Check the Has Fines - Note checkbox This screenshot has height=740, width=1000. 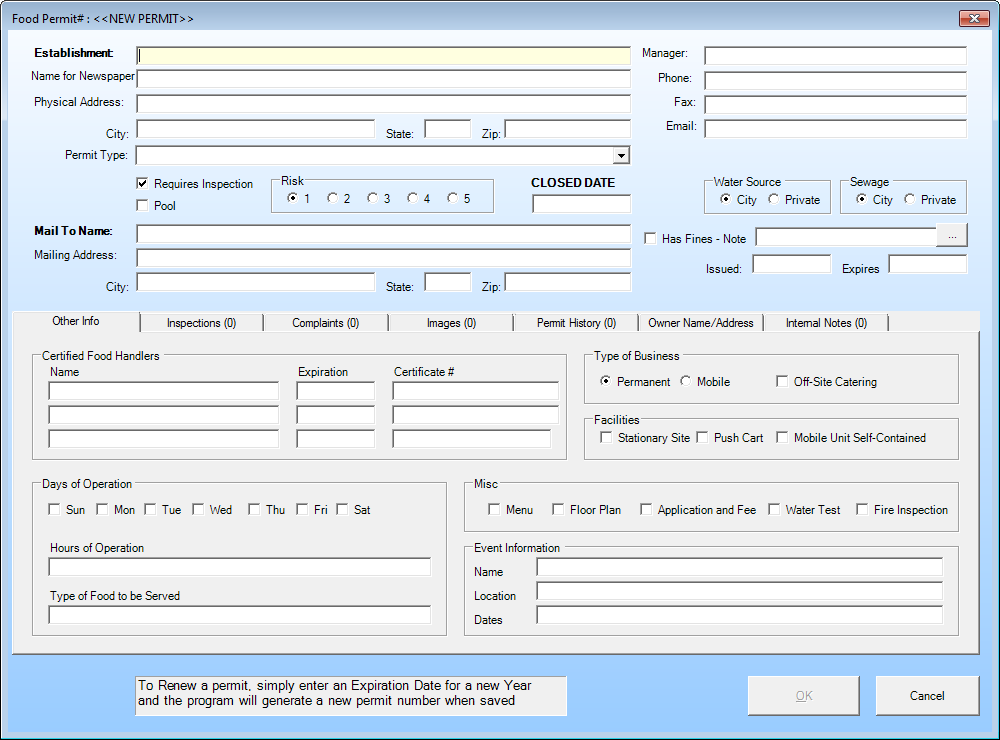[650, 238]
